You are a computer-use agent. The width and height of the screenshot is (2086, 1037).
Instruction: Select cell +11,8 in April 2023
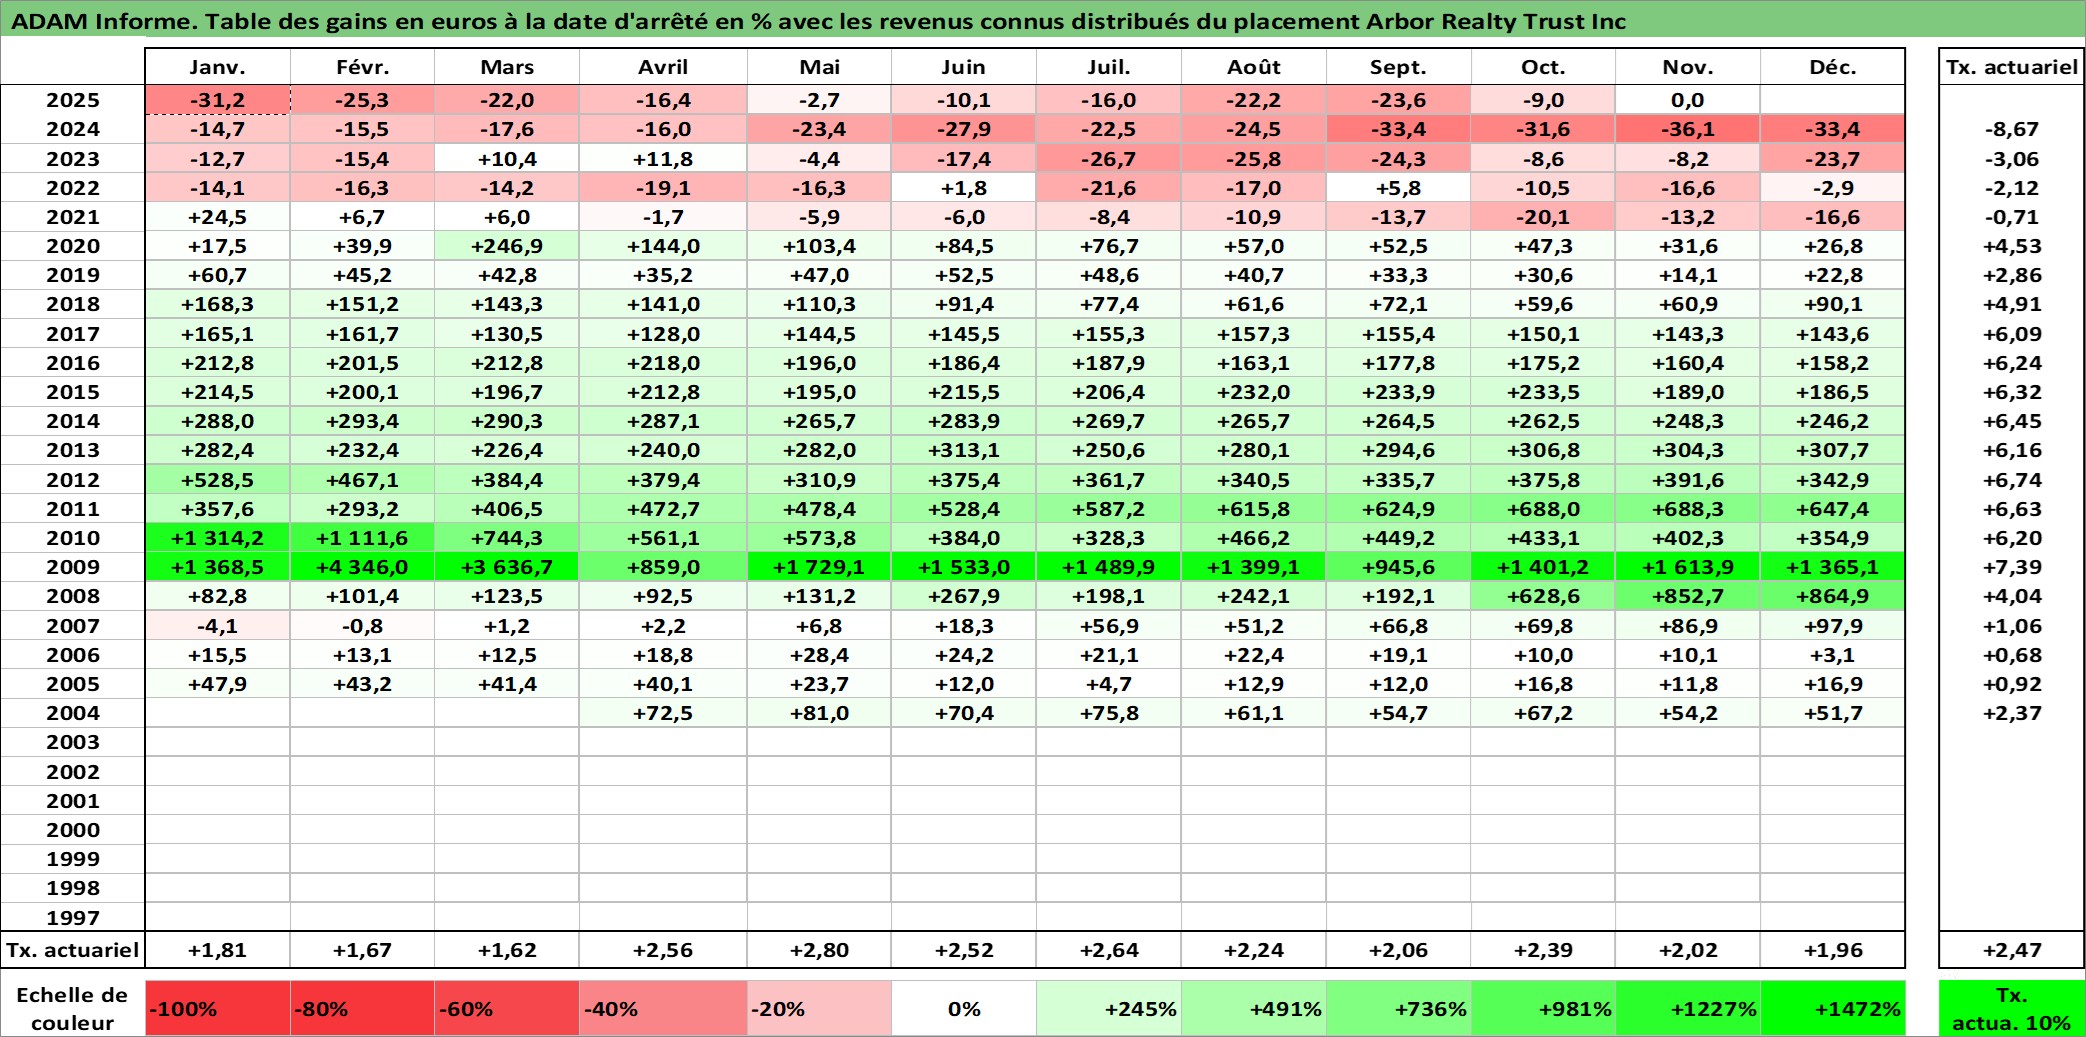[x=663, y=159]
